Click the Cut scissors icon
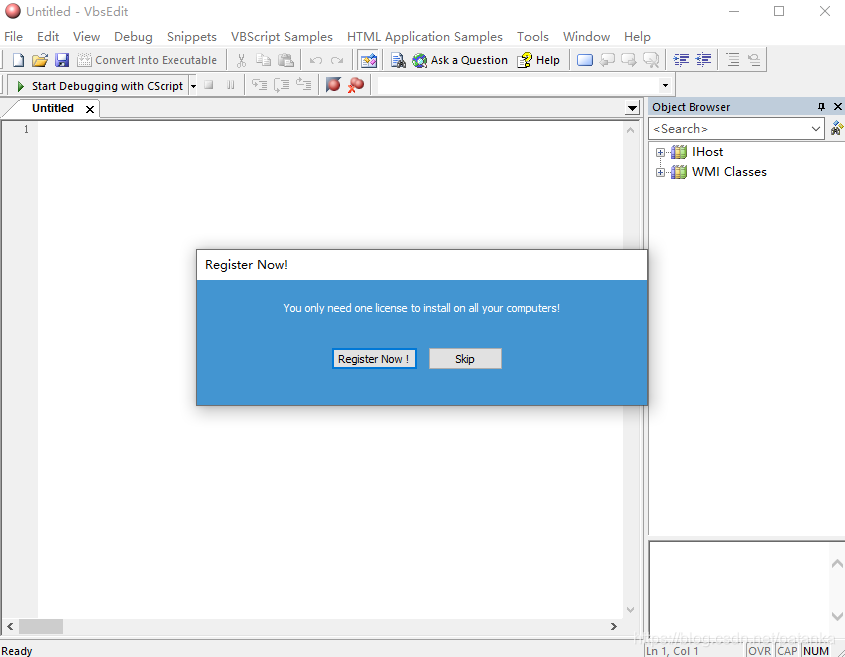 (x=241, y=60)
